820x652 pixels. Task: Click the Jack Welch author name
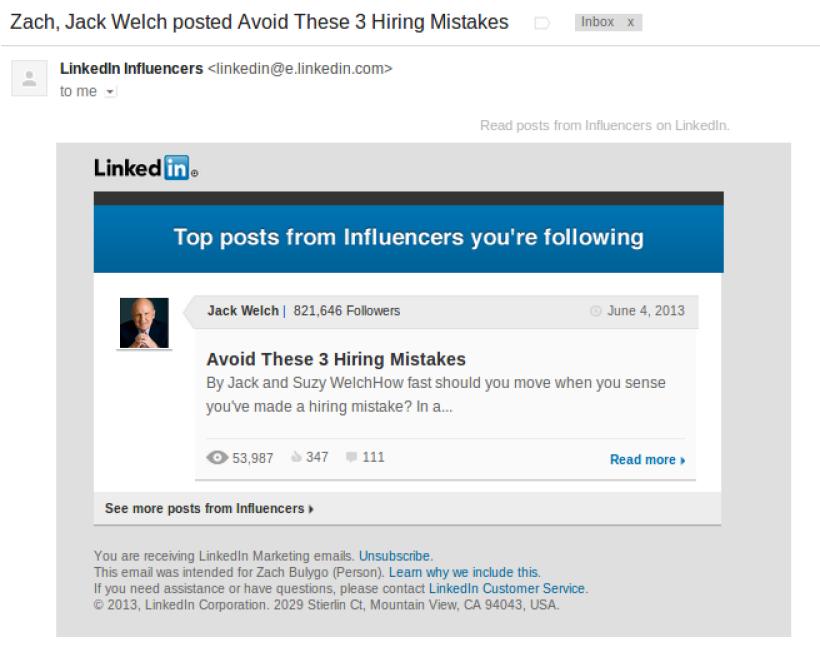tap(243, 311)
